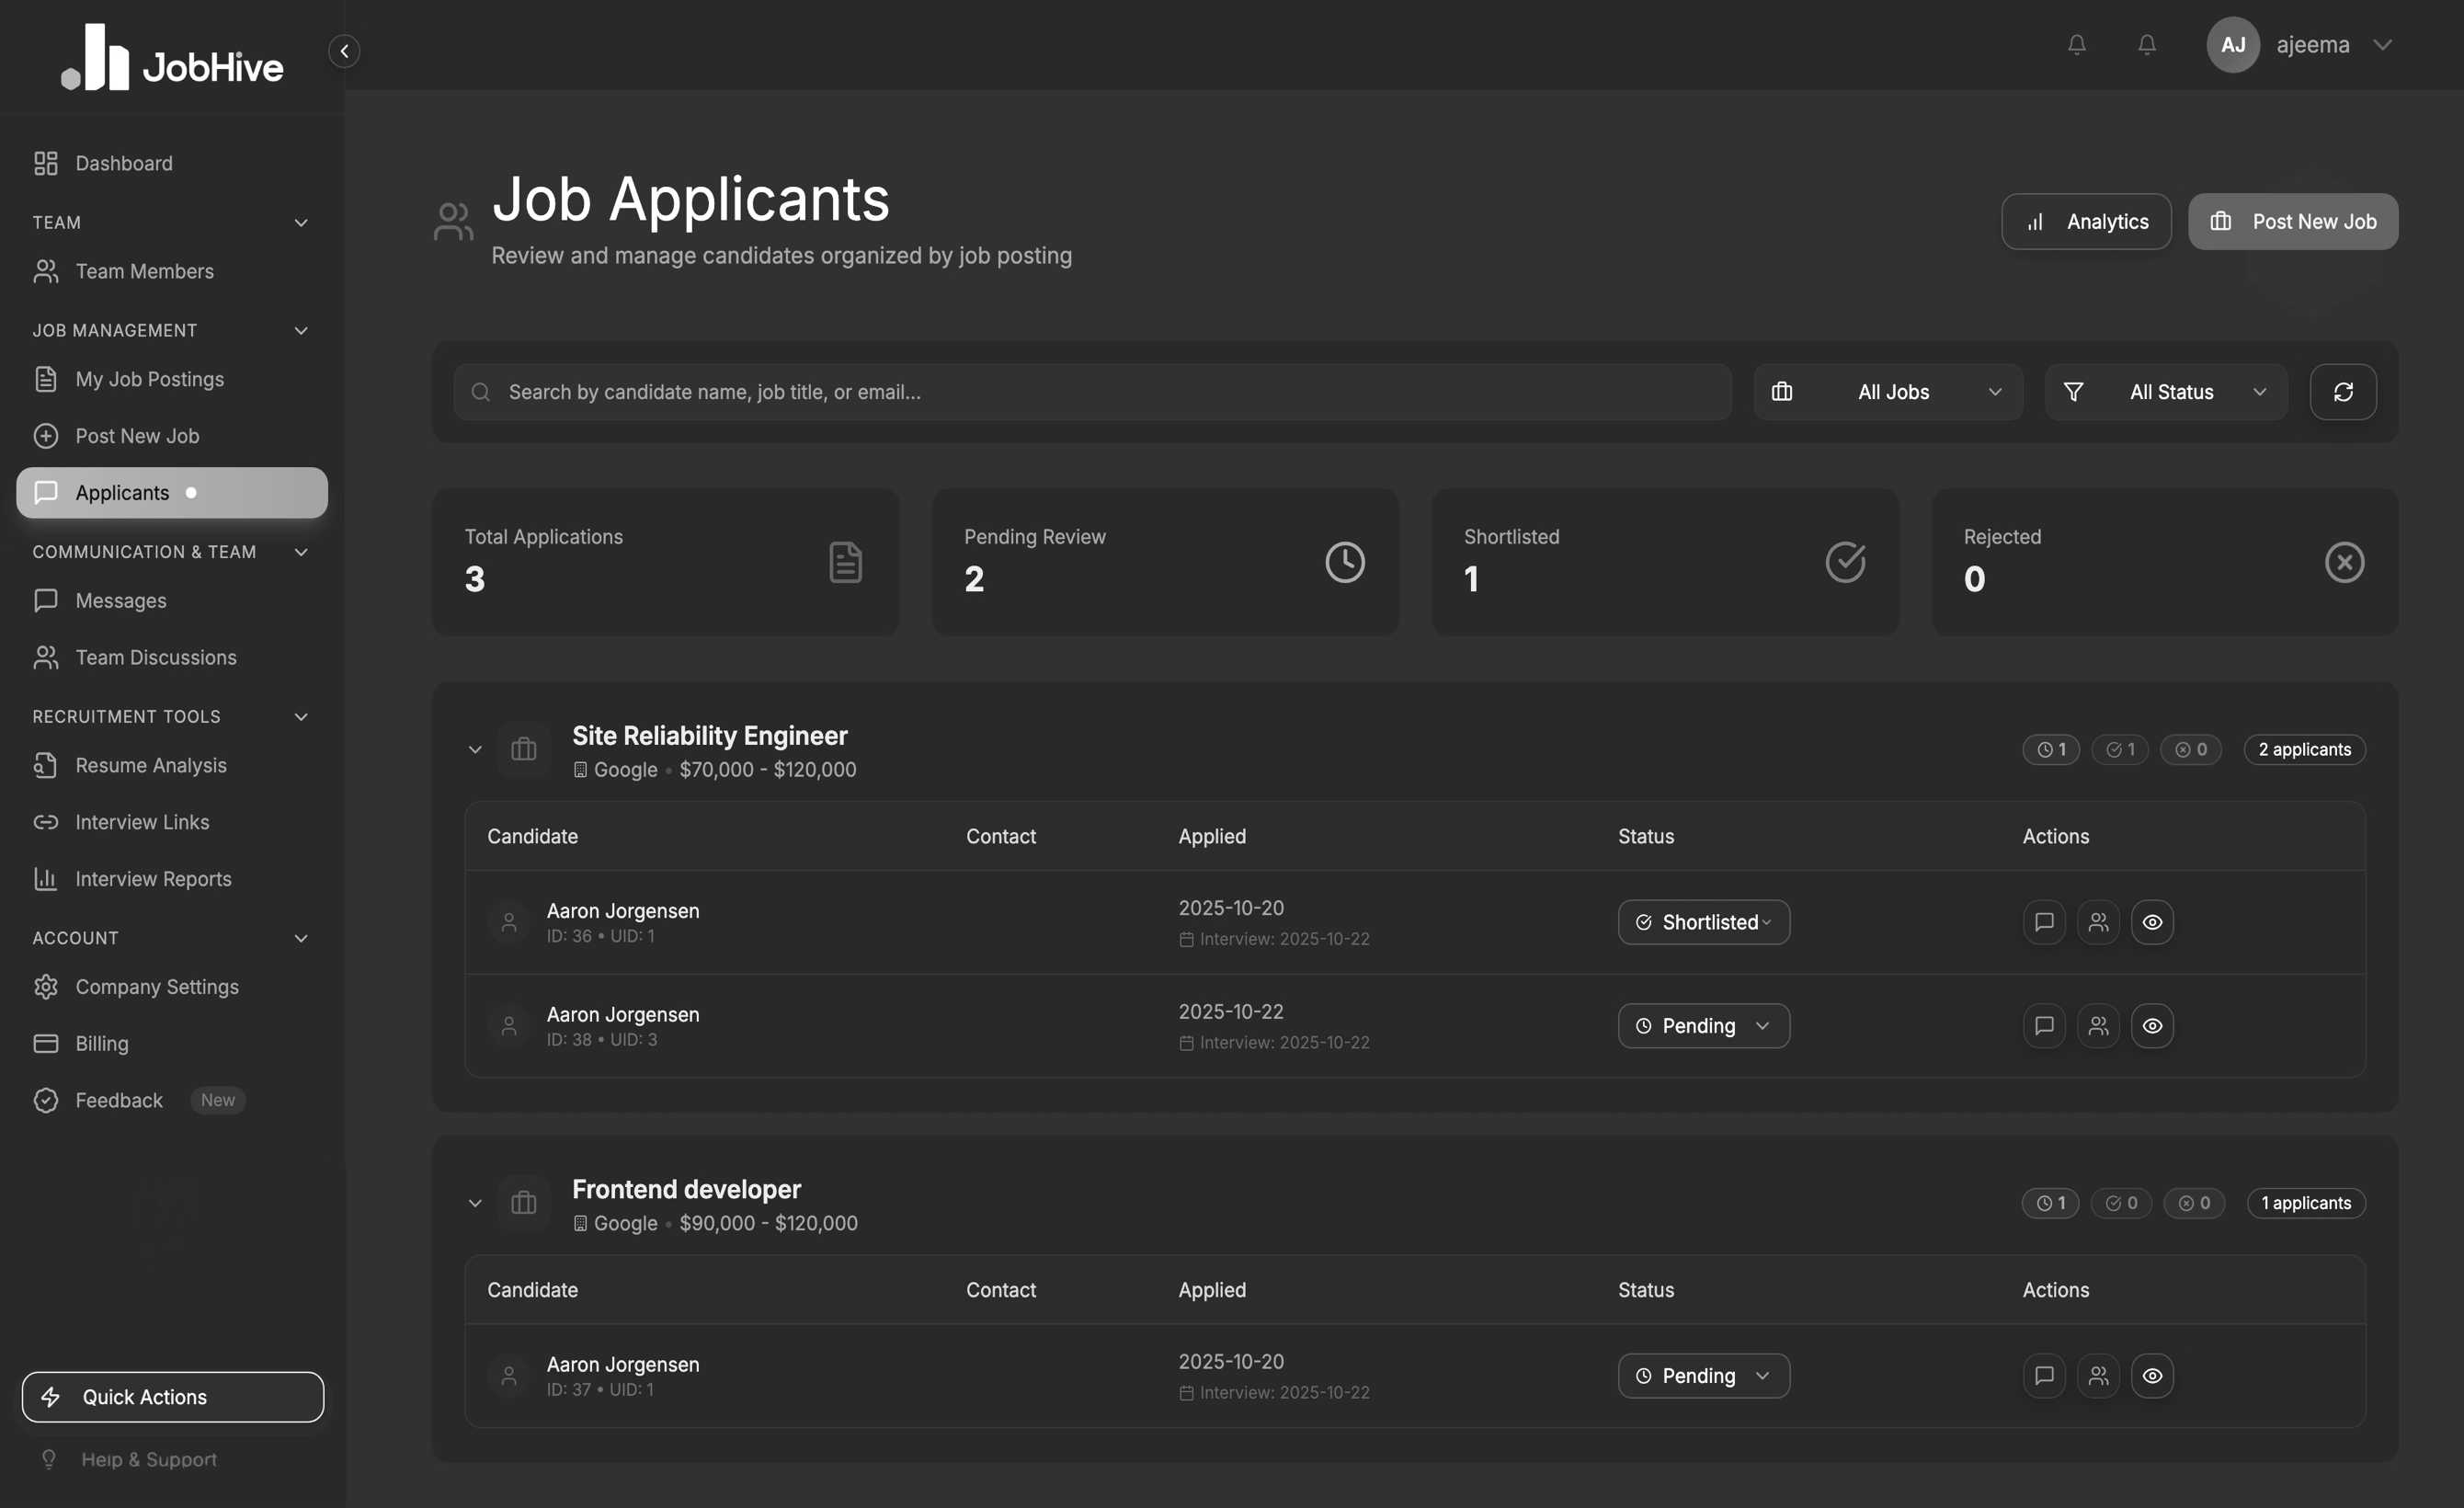Go to Dashboard in the sidebar

click(123, 163)
